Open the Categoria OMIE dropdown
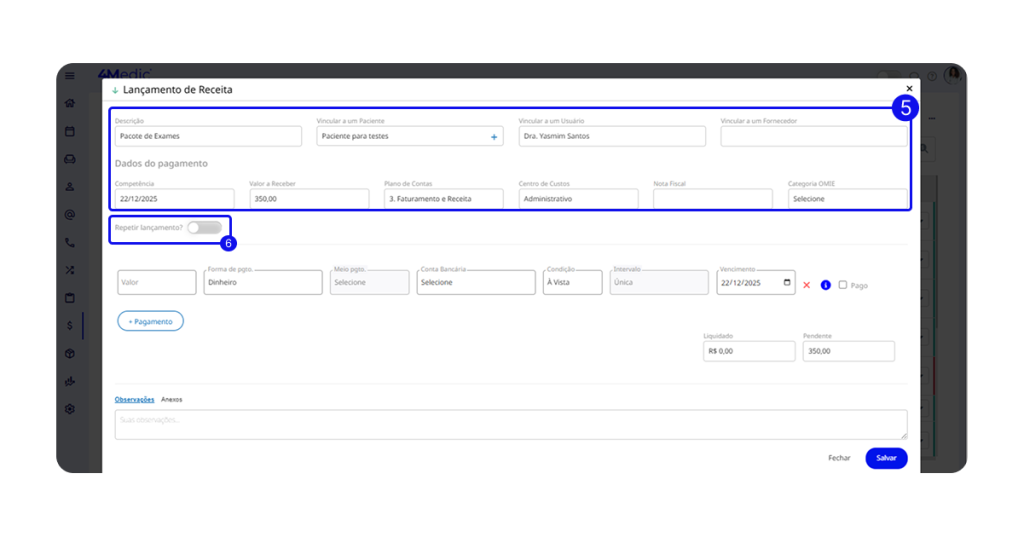The image size is (1024, 537). tap(847, 199)
